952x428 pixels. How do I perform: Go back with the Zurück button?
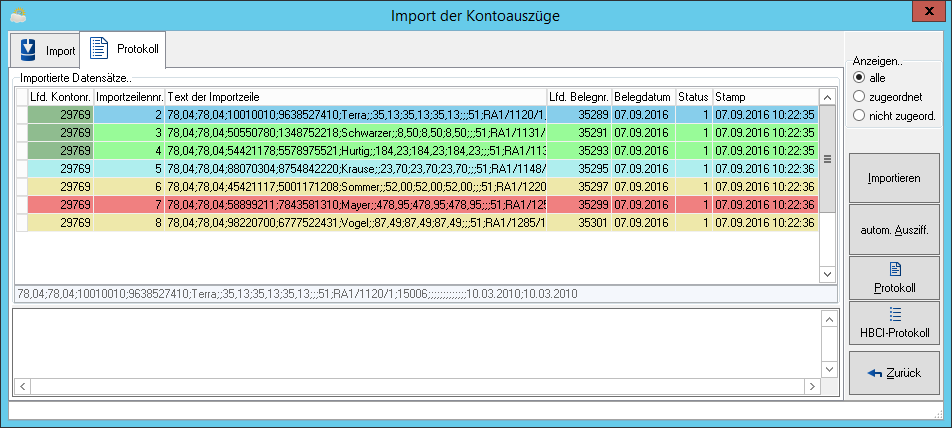click(894, 373)
